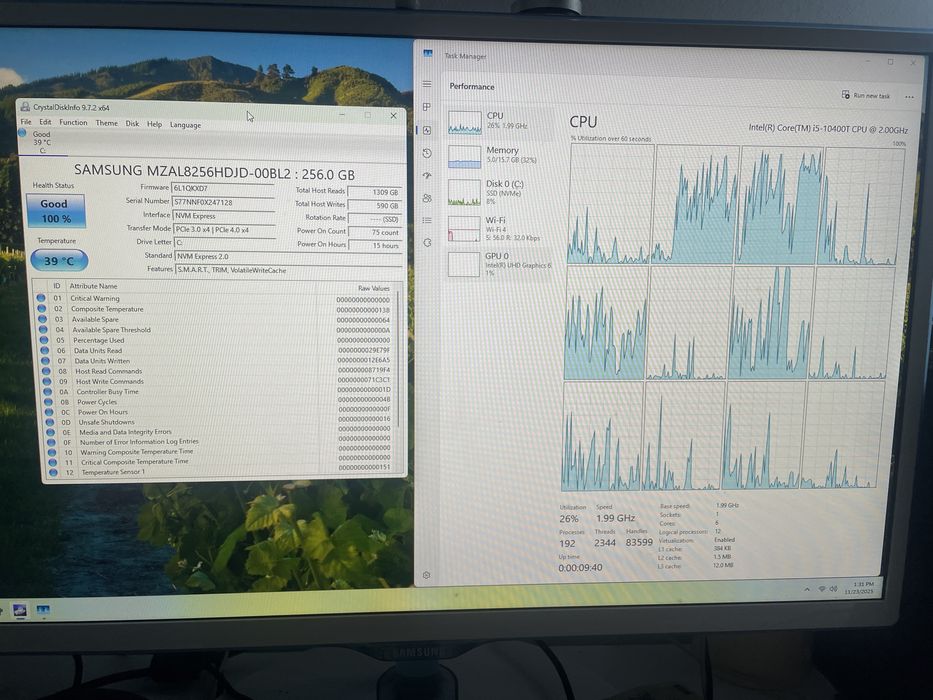Click the CrystalDiskInfo title bar app icon
This screenshot has width=933, height=700.
pyautogui.click(x=25, y=107)
